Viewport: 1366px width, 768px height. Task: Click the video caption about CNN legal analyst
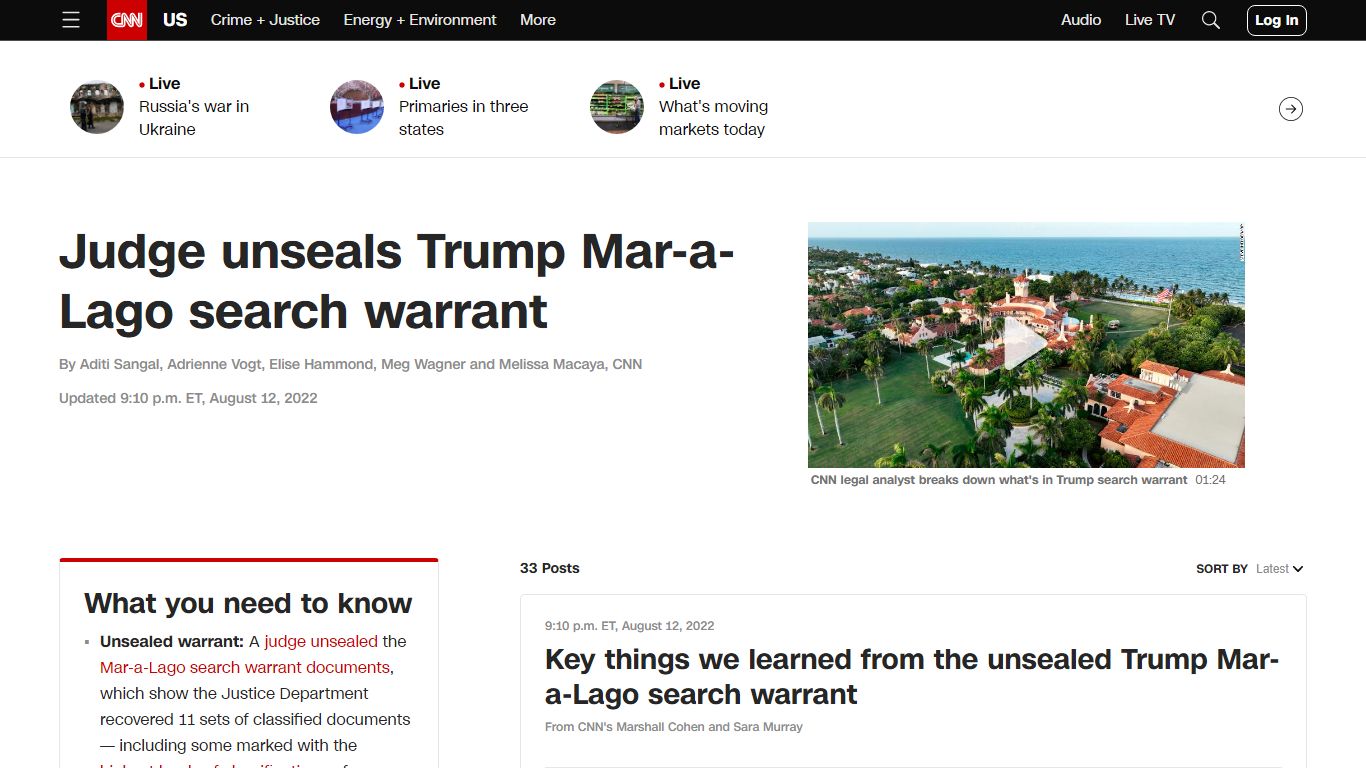[x=999, y=480]
